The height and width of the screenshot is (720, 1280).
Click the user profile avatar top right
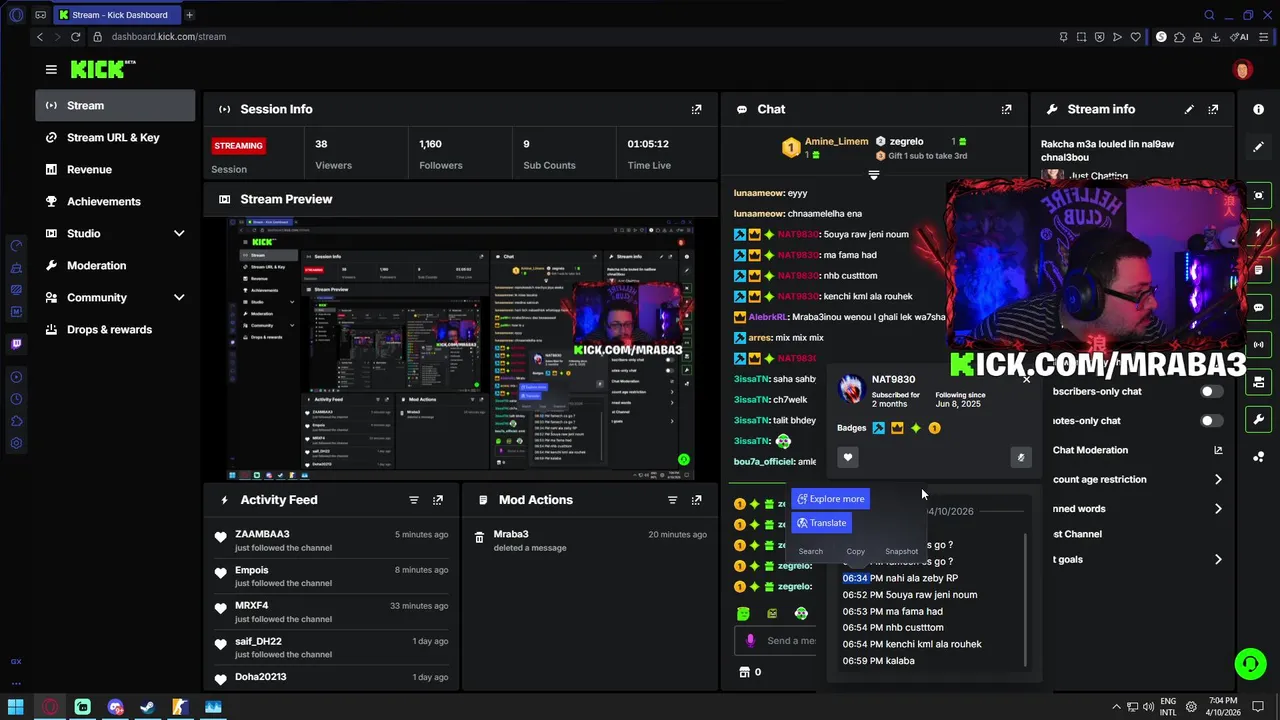(x=1243, y=70)
